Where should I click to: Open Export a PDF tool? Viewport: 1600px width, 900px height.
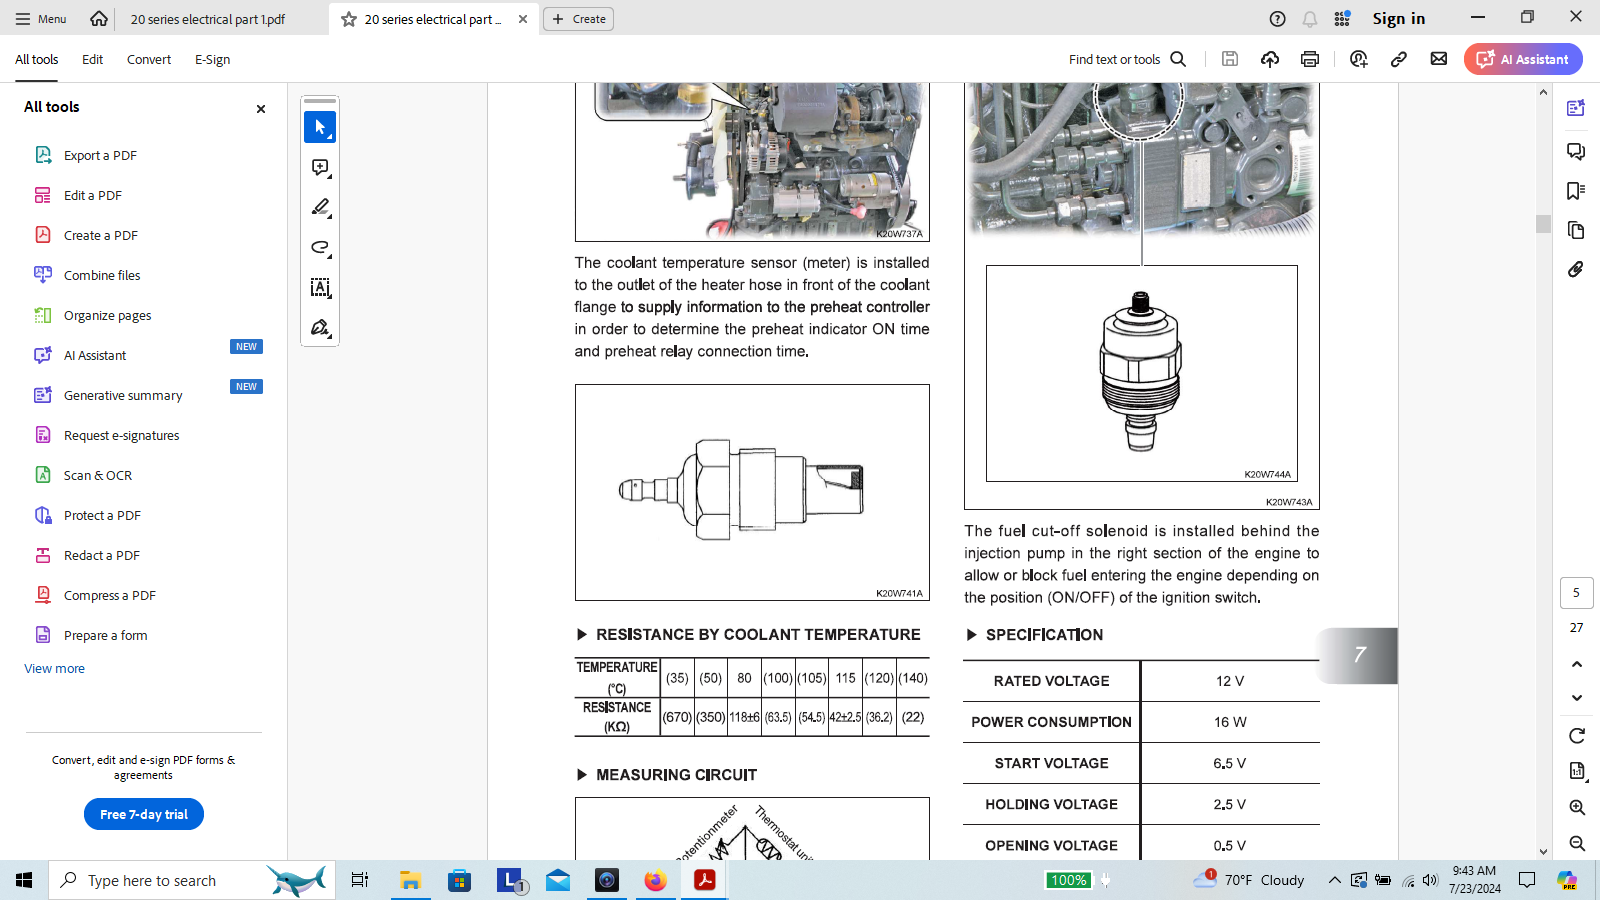100,155
